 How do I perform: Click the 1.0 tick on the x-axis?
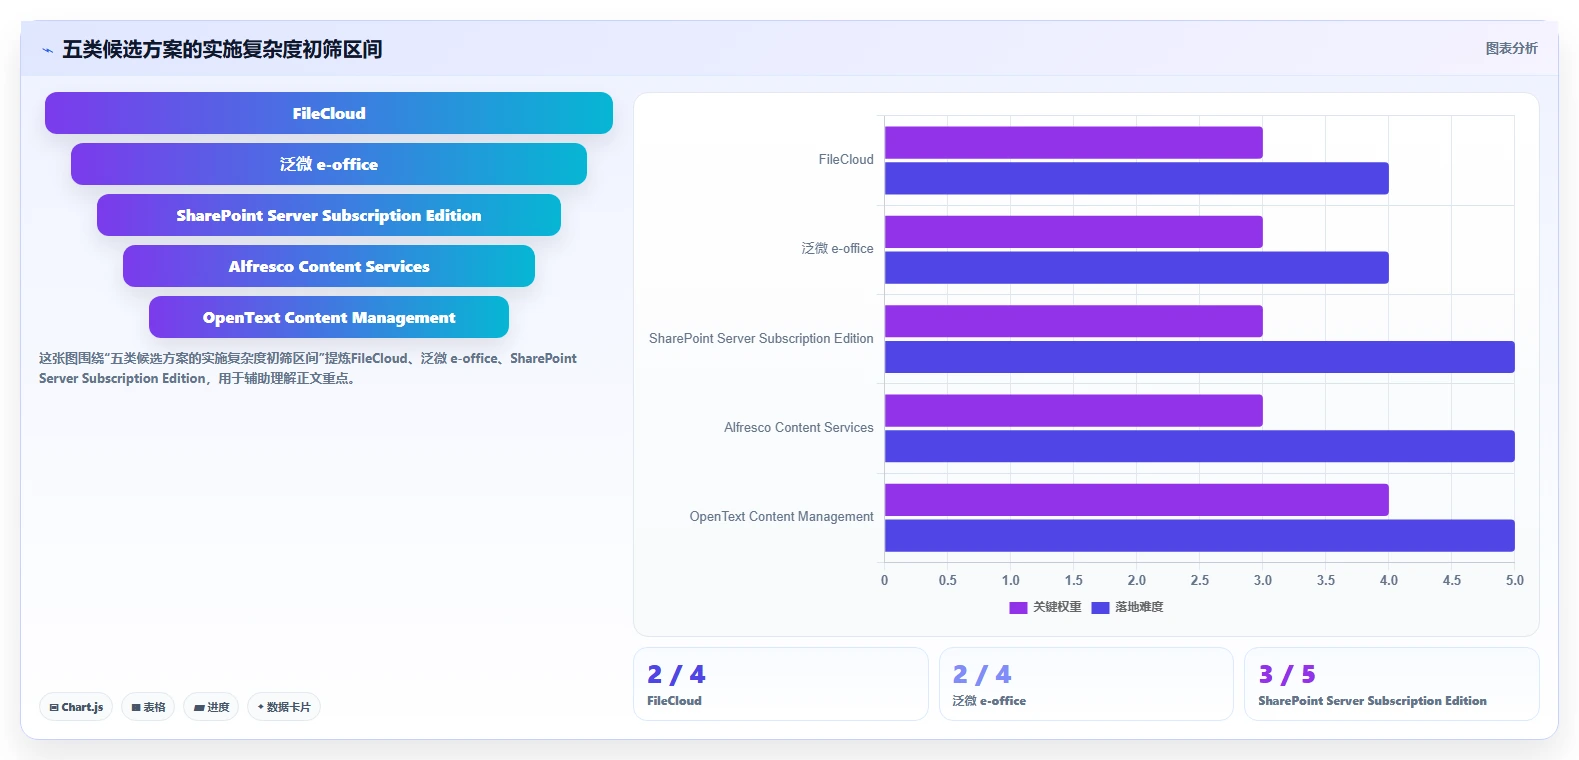click(1011, 580)
